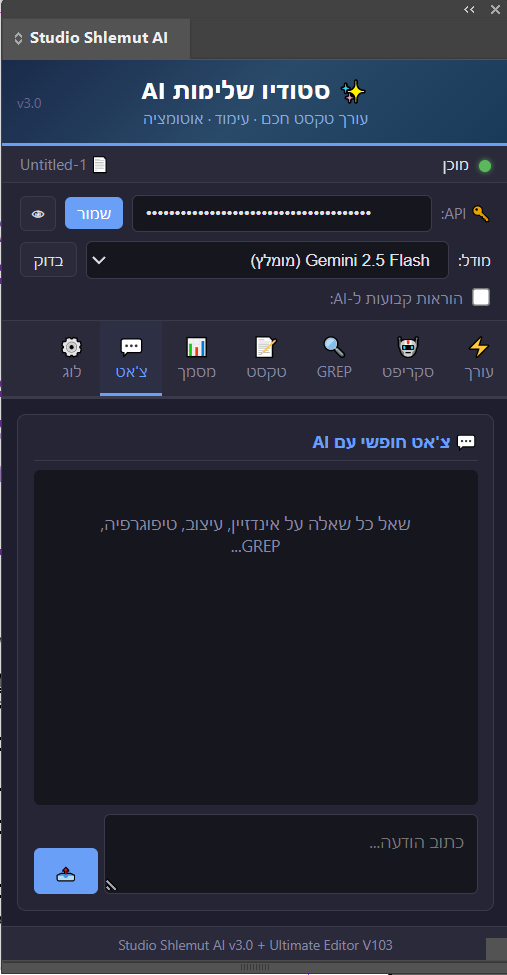Select the צ'אט speech bubble tab
507x975 pixels.
point(131,358)
